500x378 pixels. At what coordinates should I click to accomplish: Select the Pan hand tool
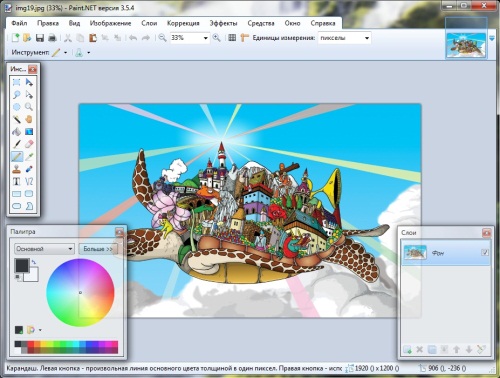[x=29, y=119]
